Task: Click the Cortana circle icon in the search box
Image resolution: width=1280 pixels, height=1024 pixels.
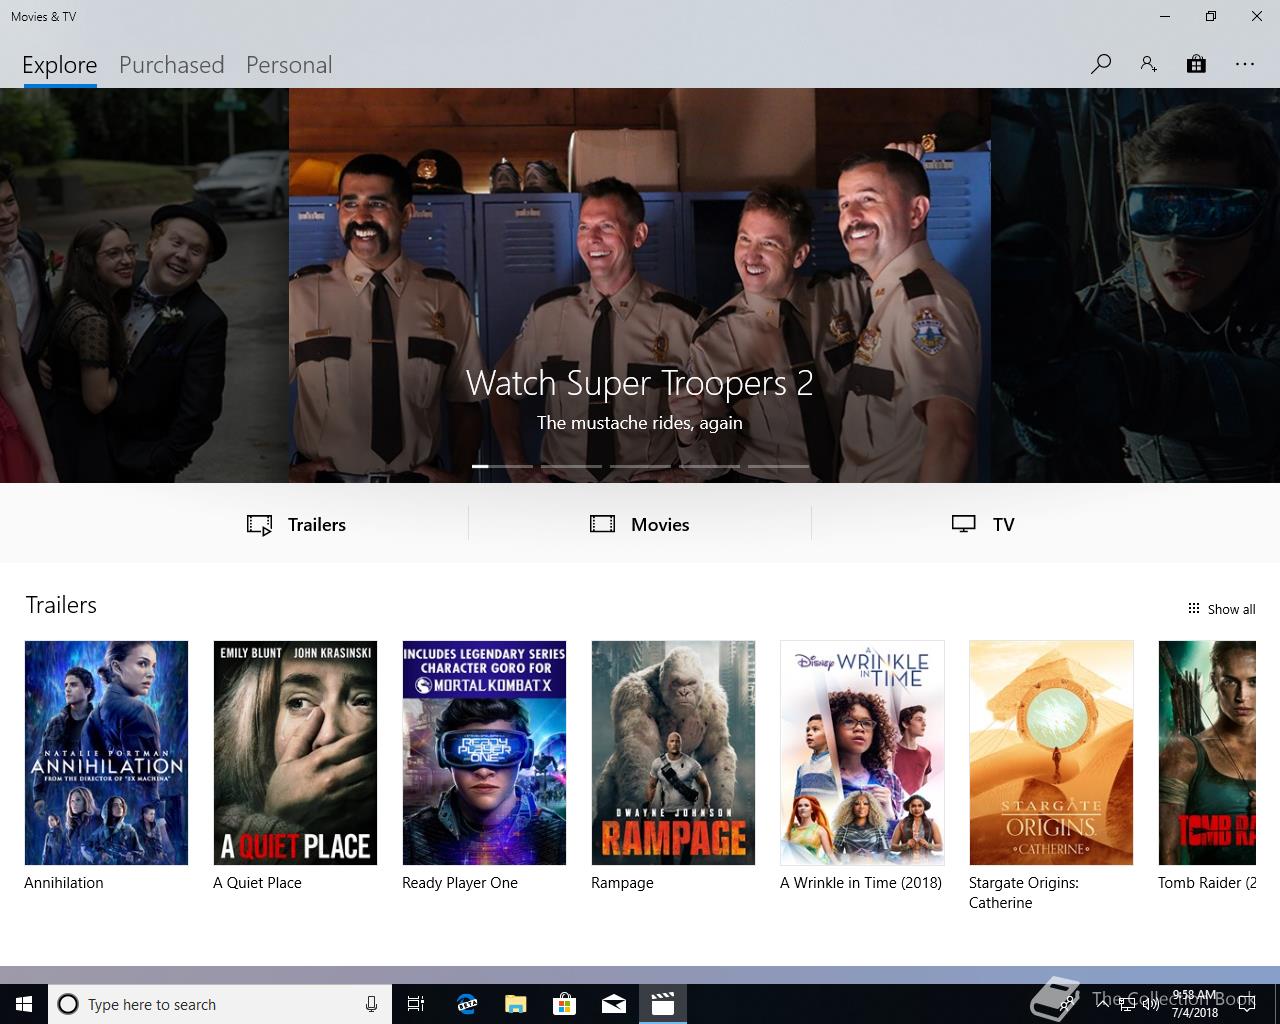Action: [x=68, y=1004]
